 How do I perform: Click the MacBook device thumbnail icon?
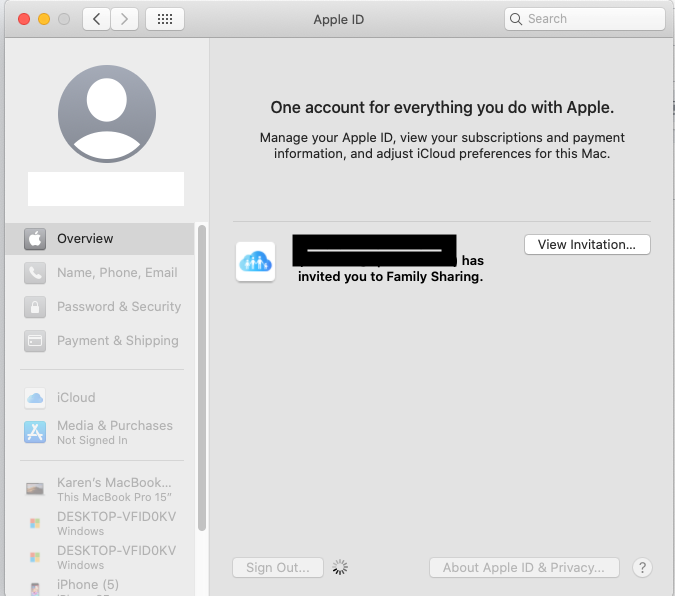pos(35,489)
